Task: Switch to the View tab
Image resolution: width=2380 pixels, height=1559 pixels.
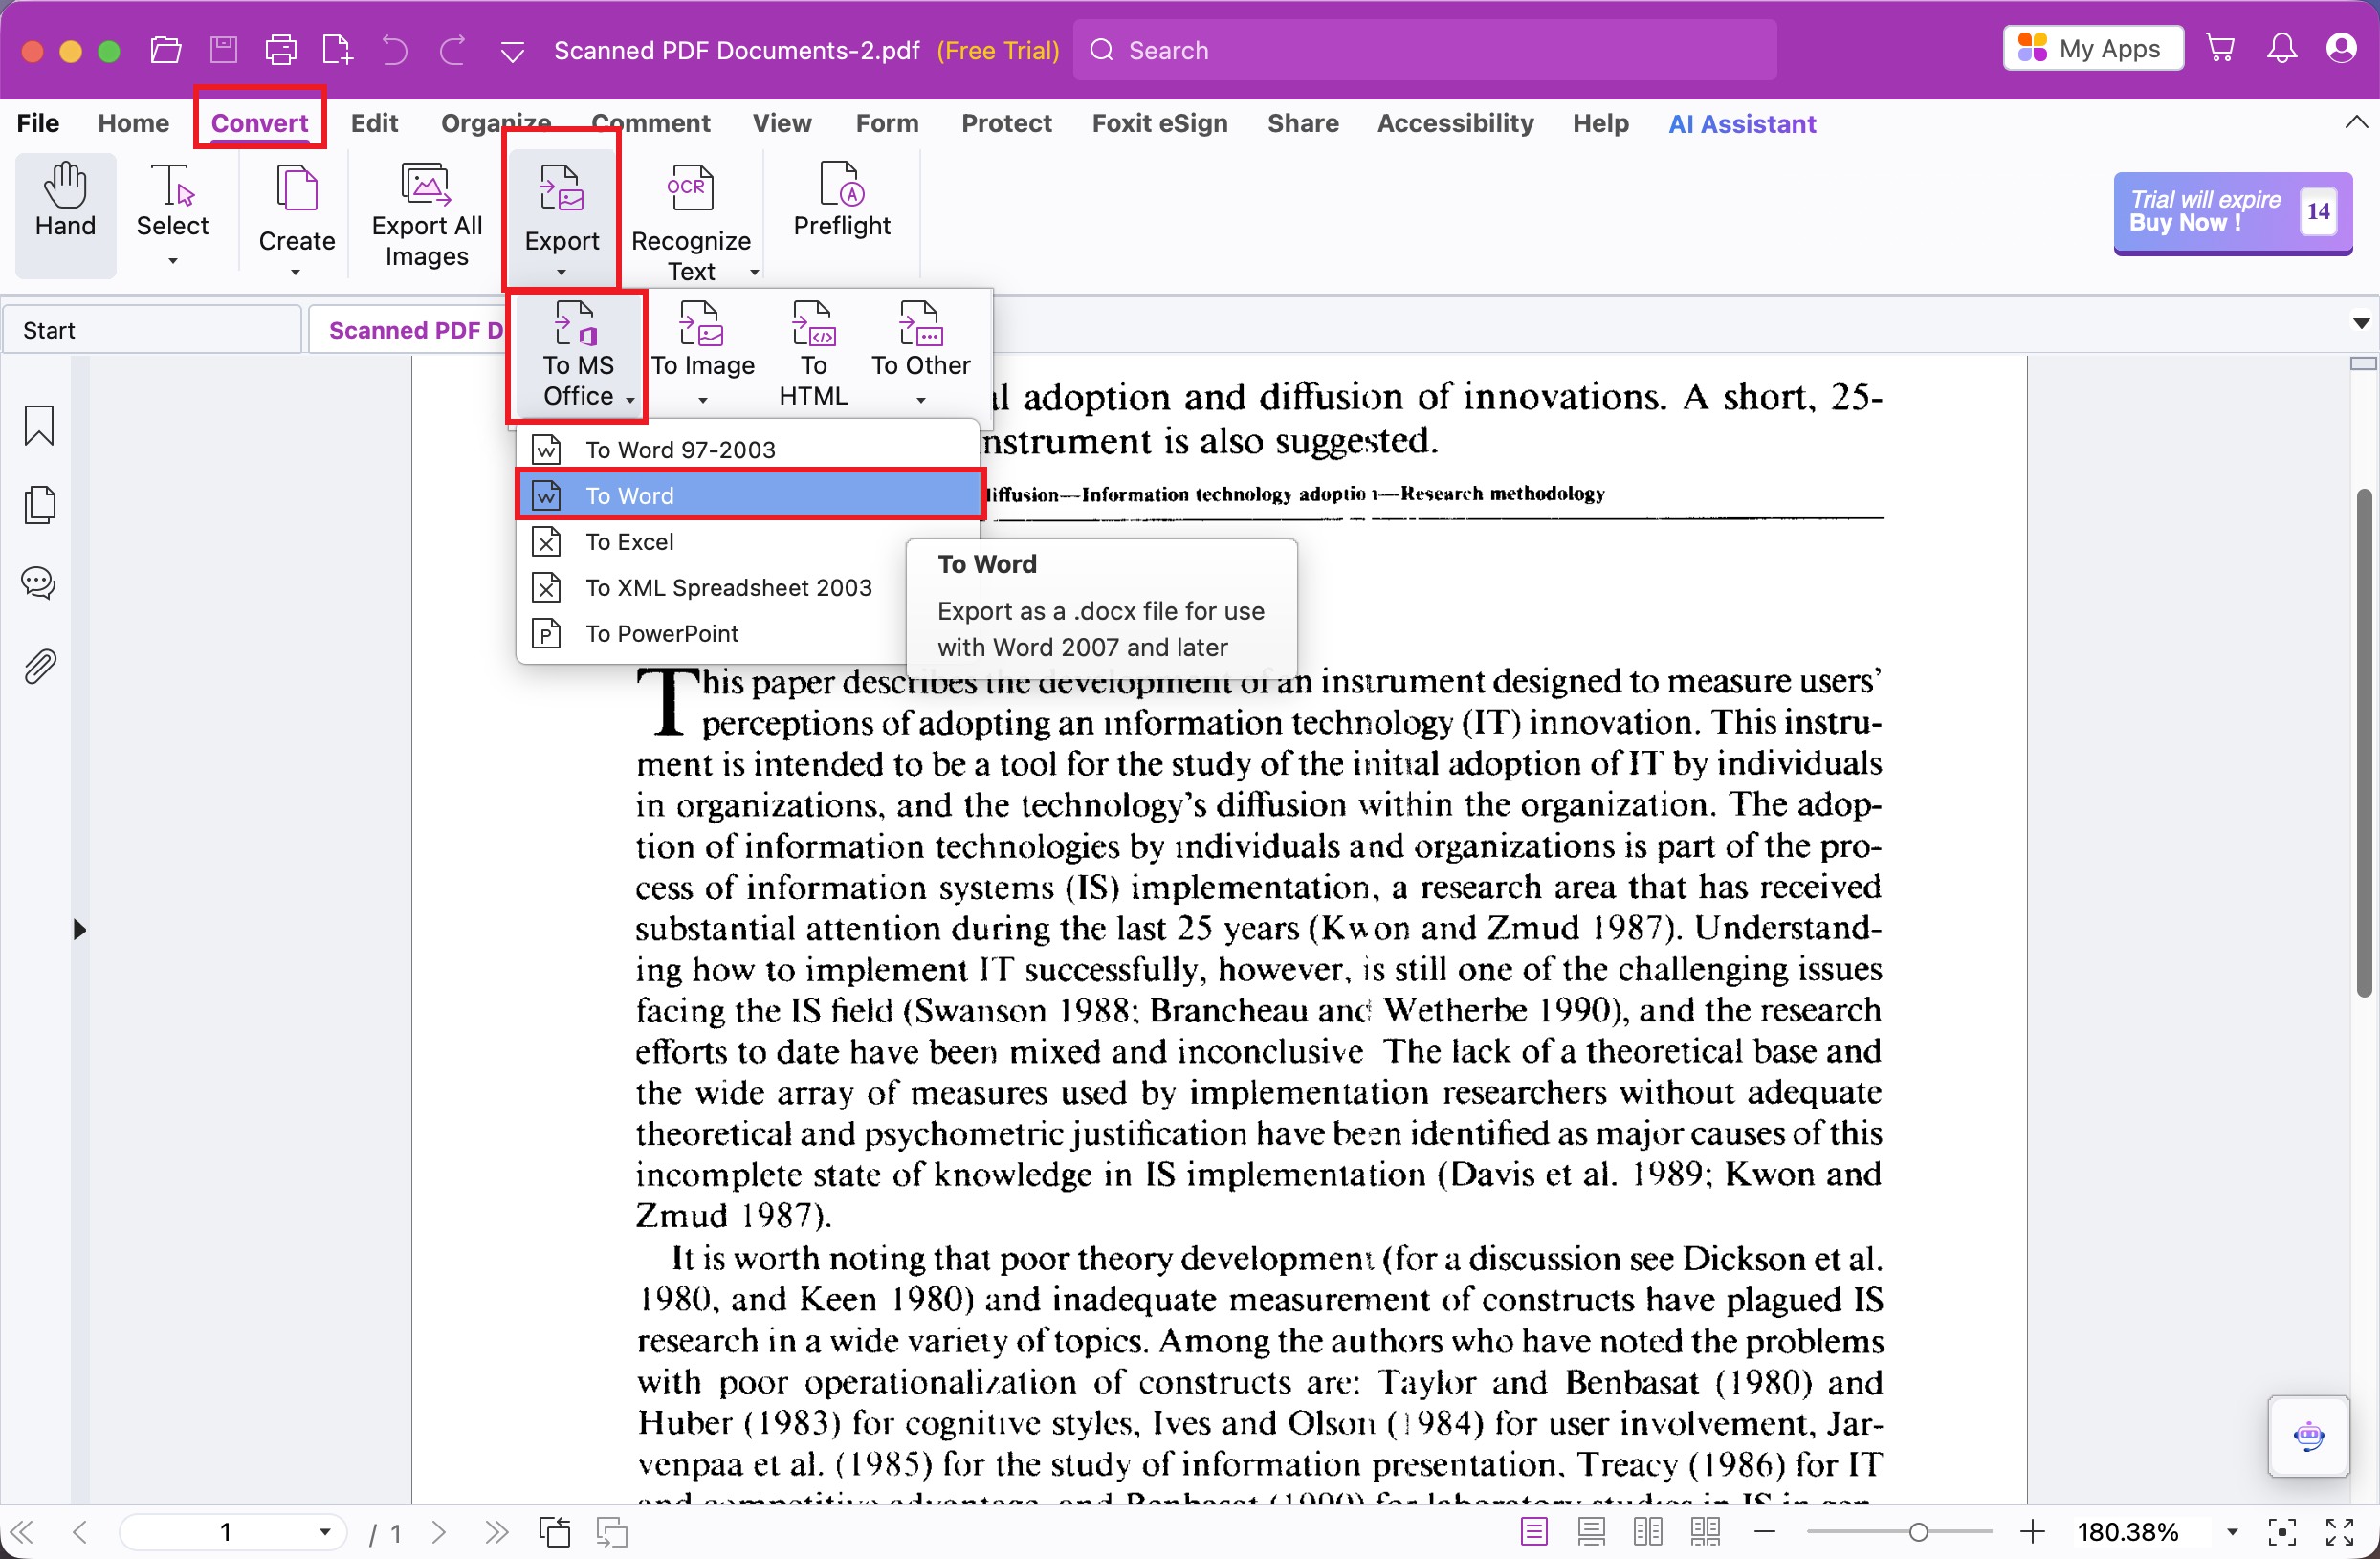Action: 781,123
